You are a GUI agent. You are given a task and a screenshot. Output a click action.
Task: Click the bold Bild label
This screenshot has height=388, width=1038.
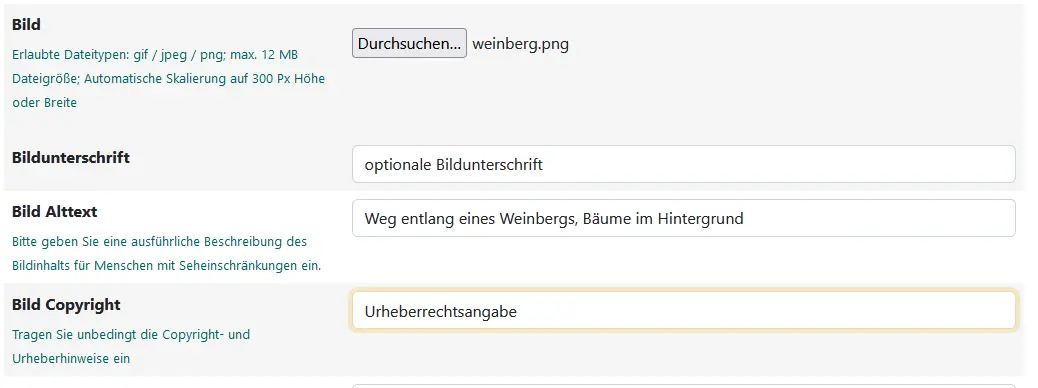26,24
